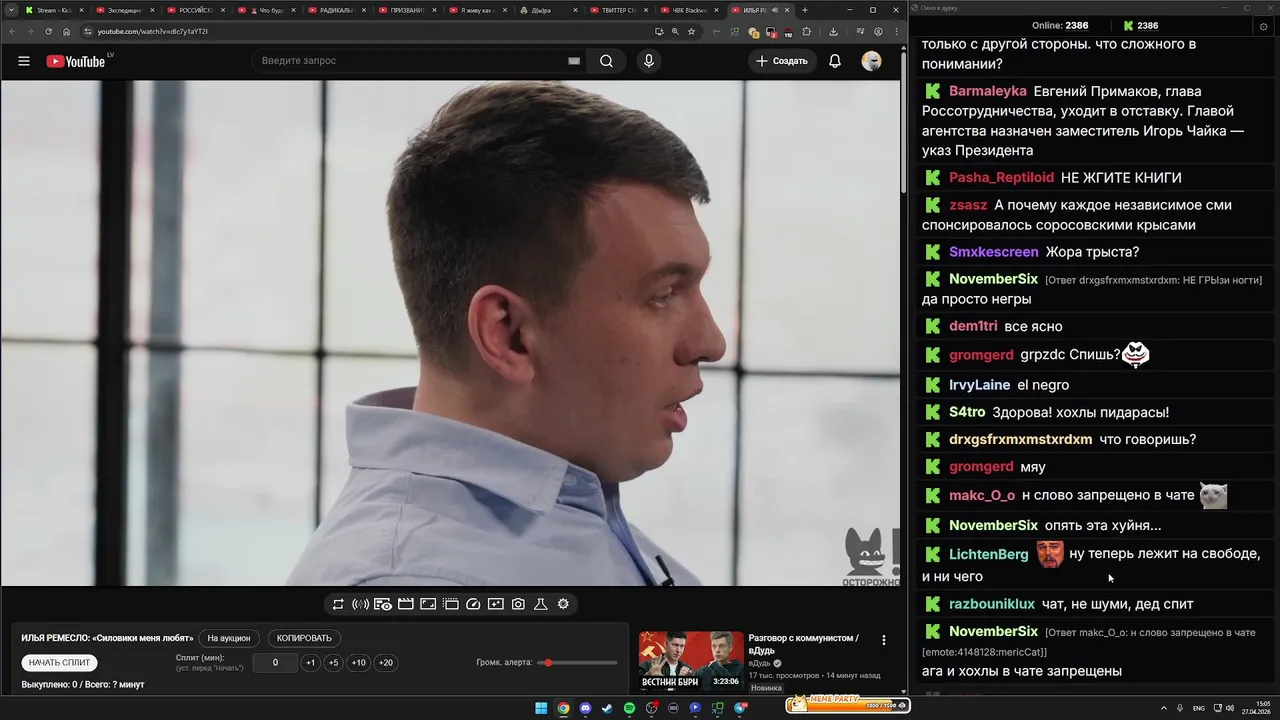1280x720 pixels.
Task: Click the НАЧАТЬ СПЛИТ button
Action: pyautogui.click(x=60, y=663)
